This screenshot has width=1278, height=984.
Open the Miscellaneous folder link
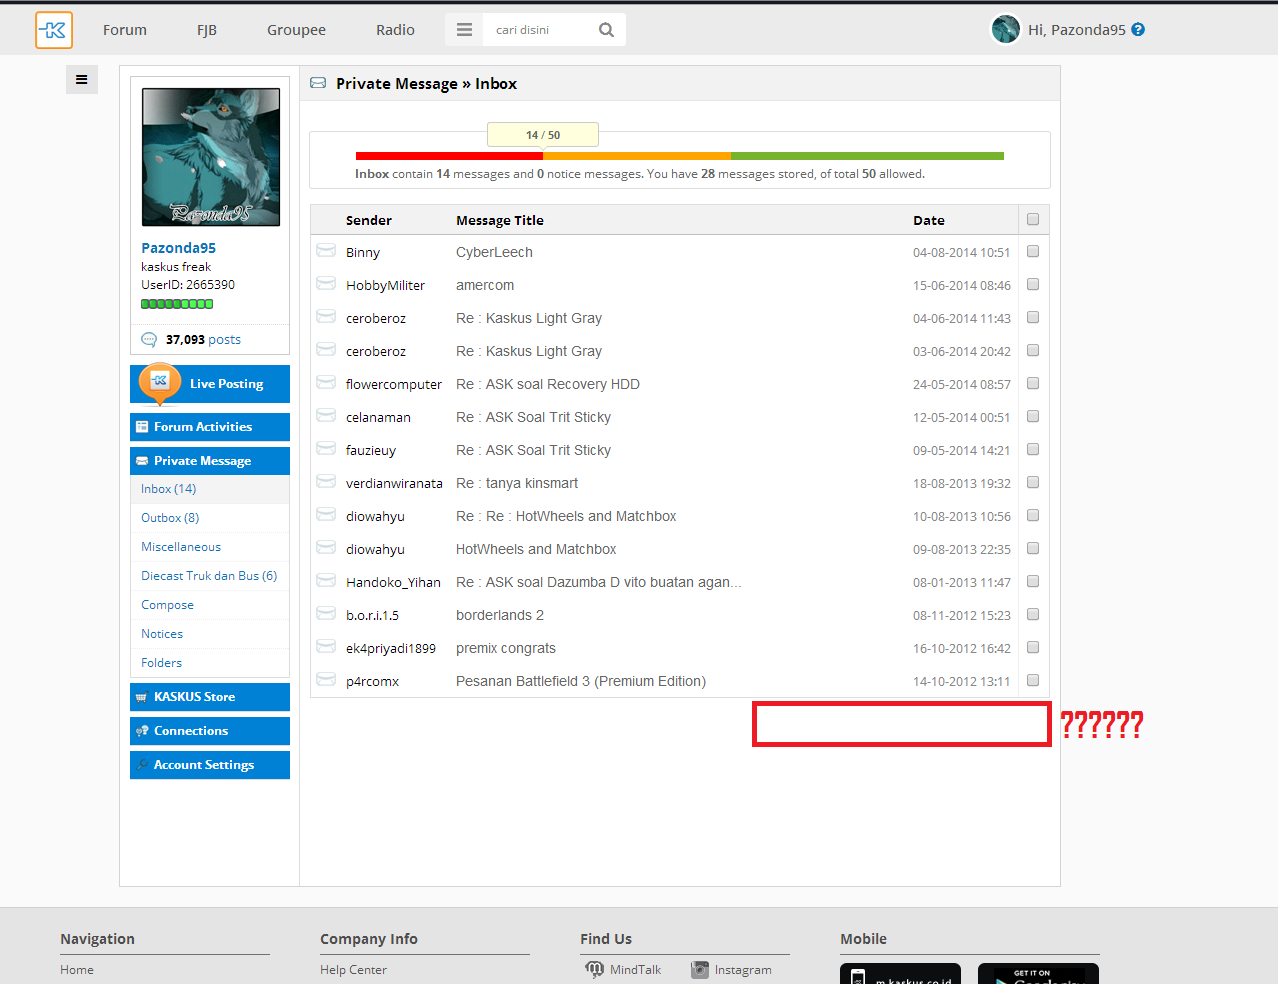point(181,547)
